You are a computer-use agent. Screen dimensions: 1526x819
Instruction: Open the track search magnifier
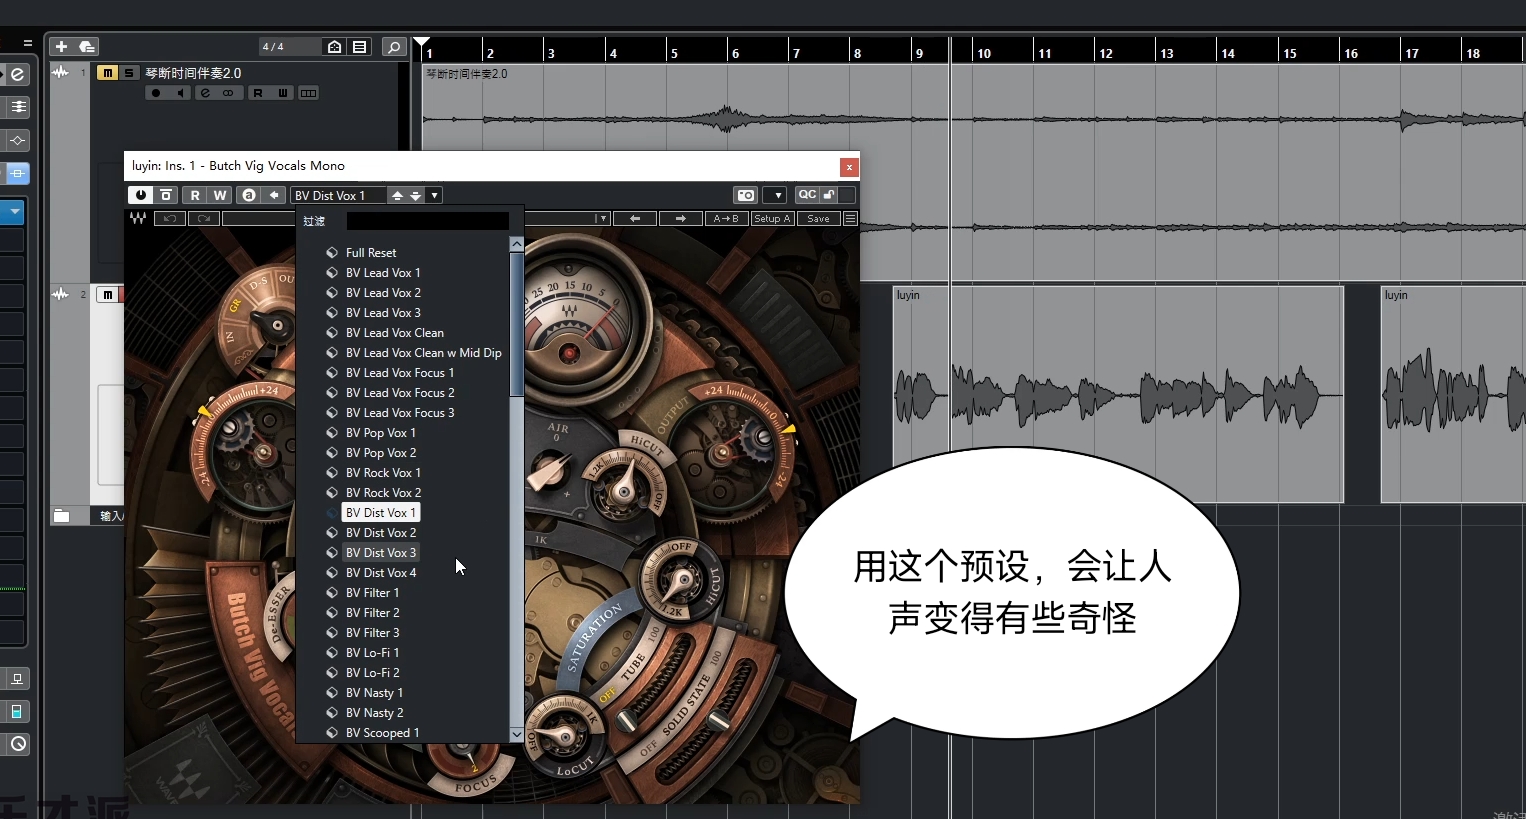394,47
